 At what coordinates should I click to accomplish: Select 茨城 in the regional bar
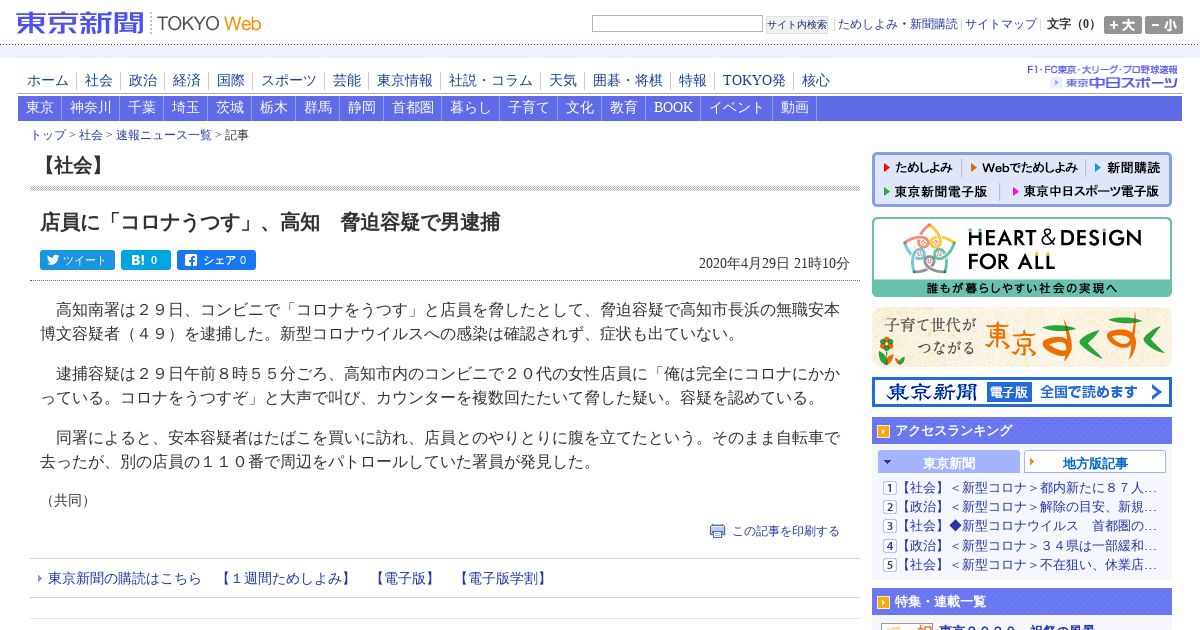coord(230,108)
